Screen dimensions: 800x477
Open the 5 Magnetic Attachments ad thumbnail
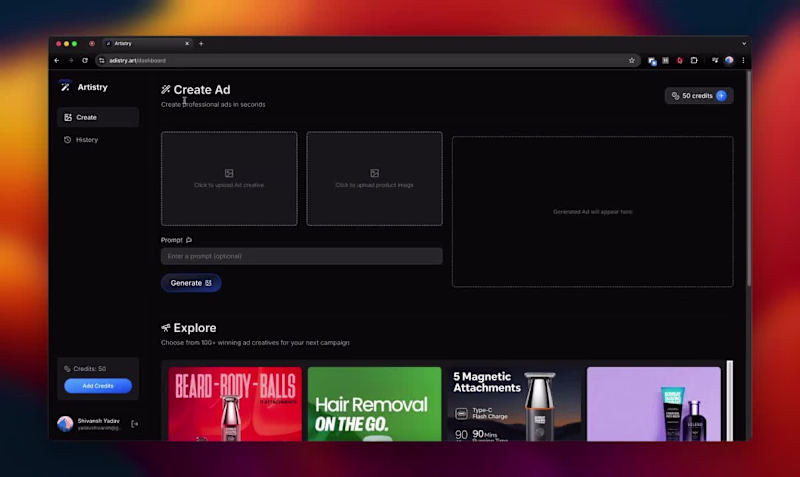(514, 404)
